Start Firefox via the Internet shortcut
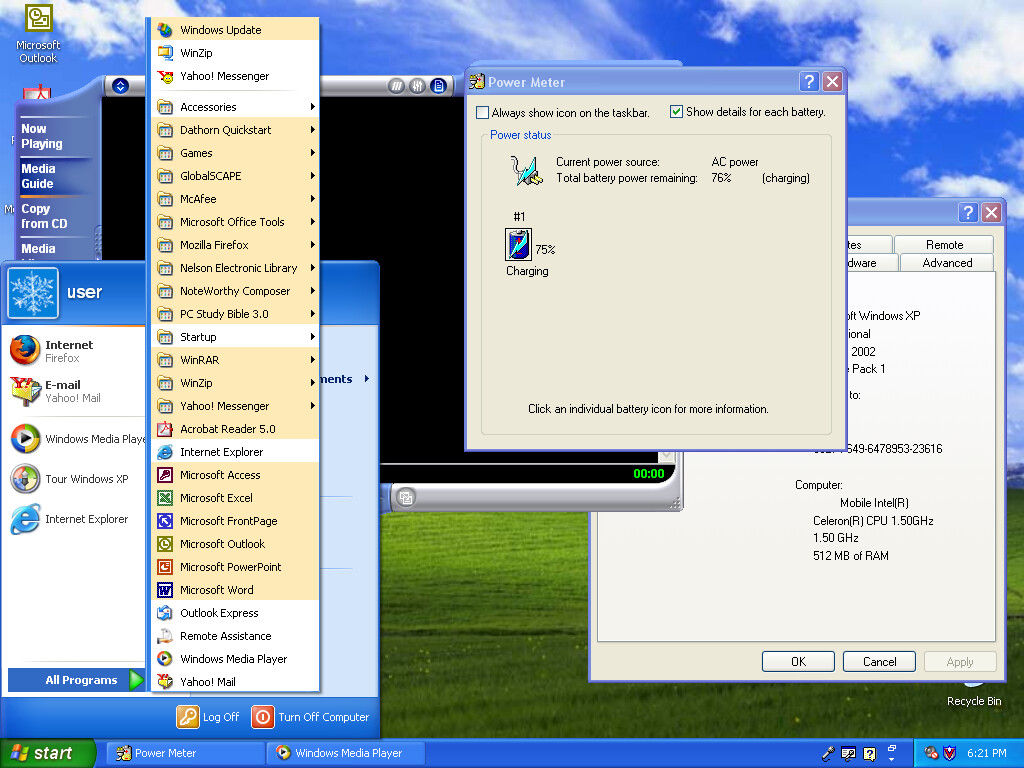The image size is (1024, 768). [x=73, y=351]
